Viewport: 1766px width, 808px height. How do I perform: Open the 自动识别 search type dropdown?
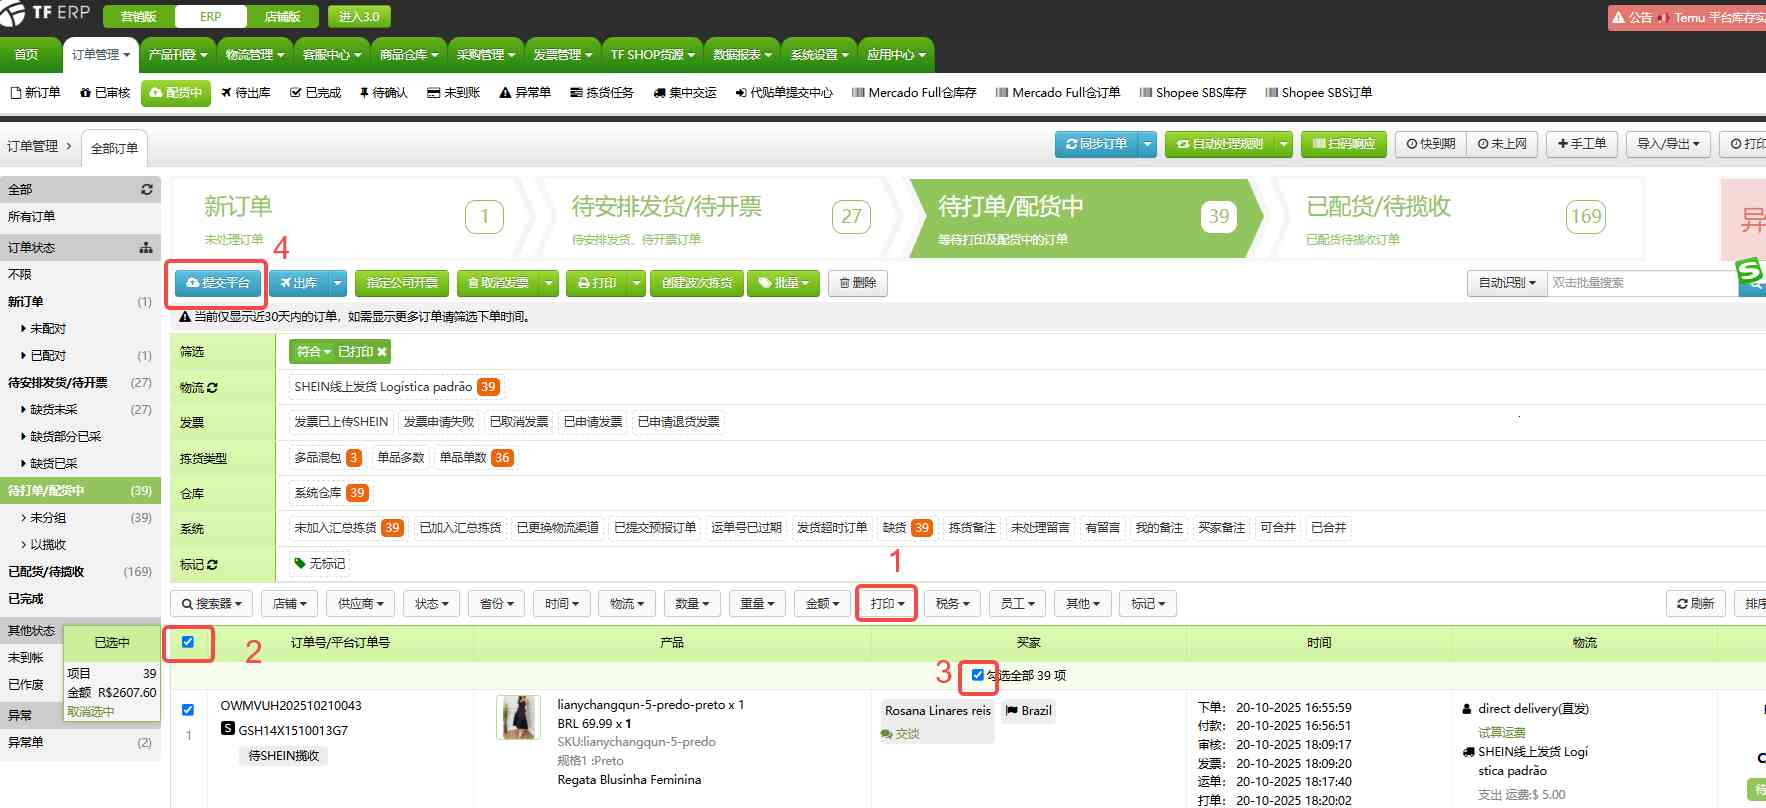(x=1506, y=283)
